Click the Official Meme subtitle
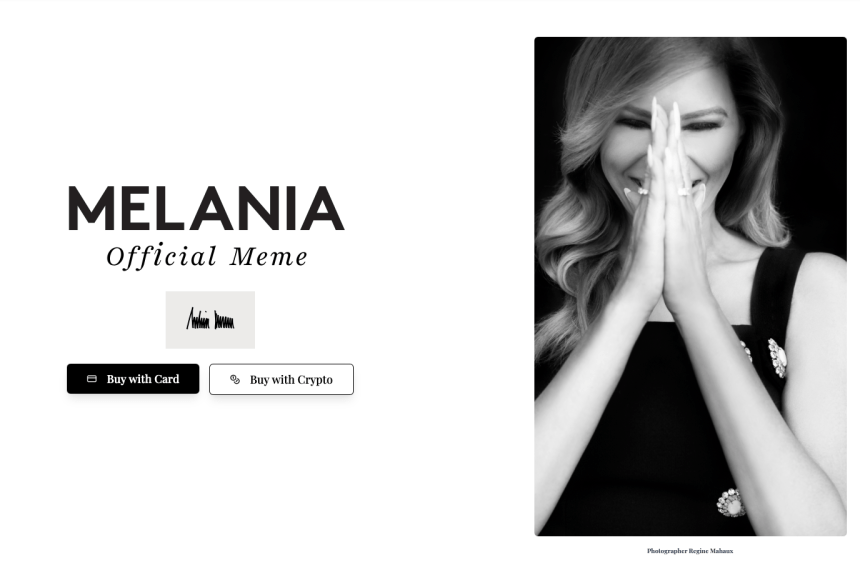The width and height of the screenshot is (860, 570). [207, 257]
